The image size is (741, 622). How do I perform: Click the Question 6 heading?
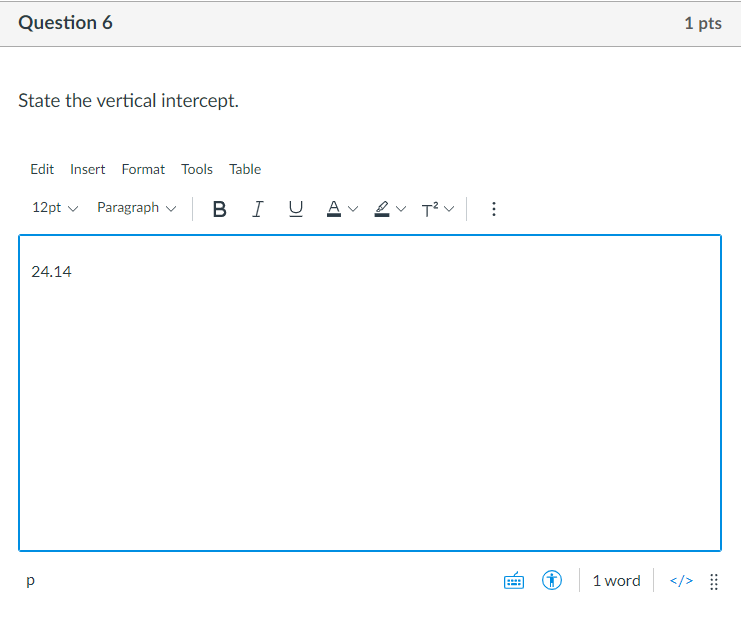click(x=65, y=23)
